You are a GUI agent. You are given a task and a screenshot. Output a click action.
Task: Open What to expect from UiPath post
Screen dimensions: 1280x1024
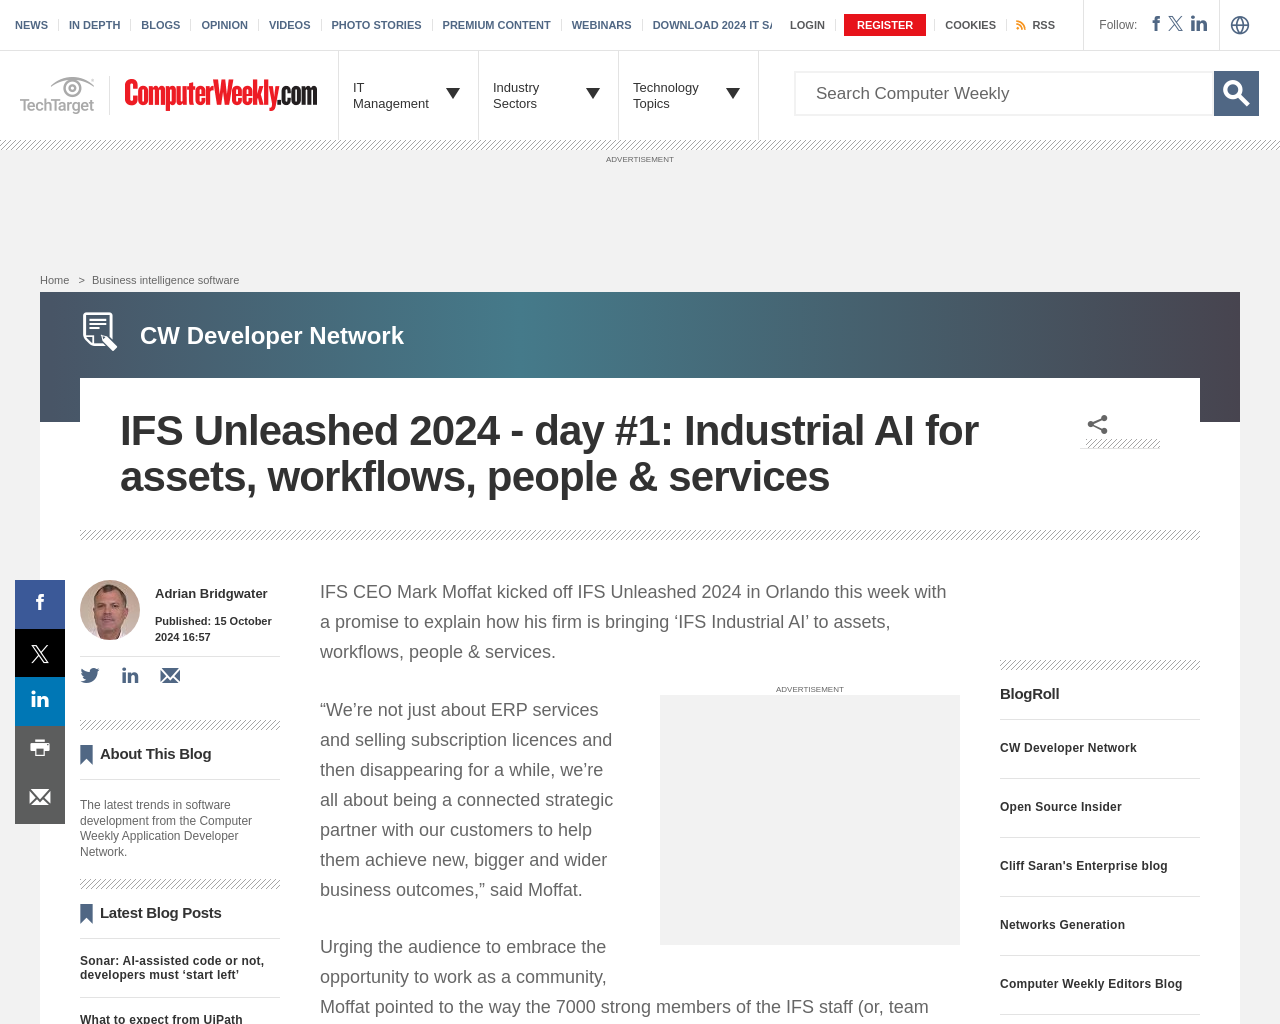(x=161, y=1018)
